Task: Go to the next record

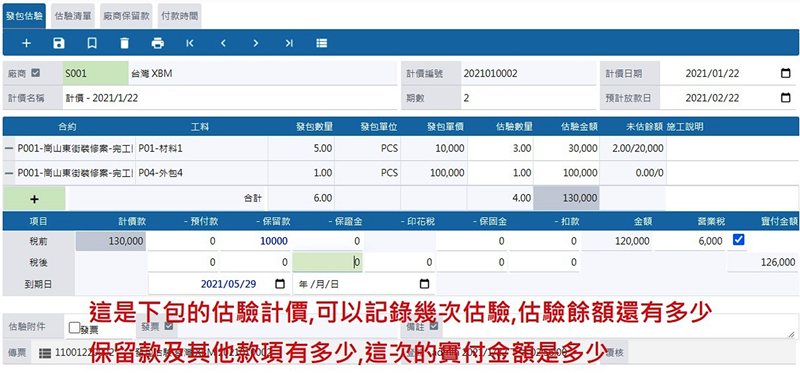Action: [256, 43]
